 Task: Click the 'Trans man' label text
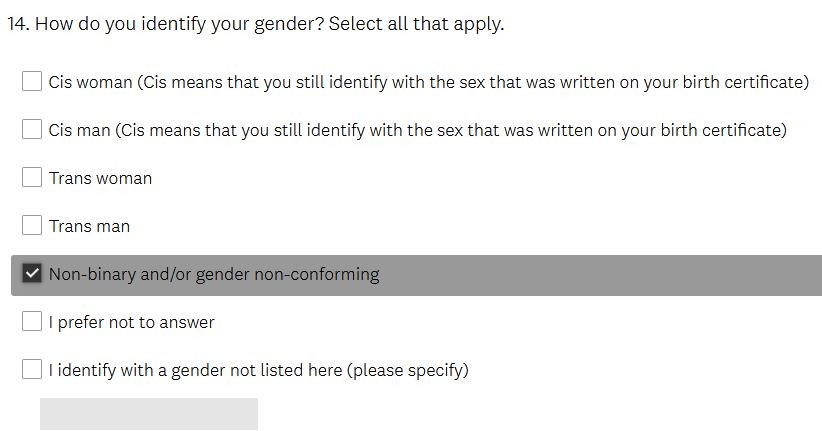(x=89, y=226)
